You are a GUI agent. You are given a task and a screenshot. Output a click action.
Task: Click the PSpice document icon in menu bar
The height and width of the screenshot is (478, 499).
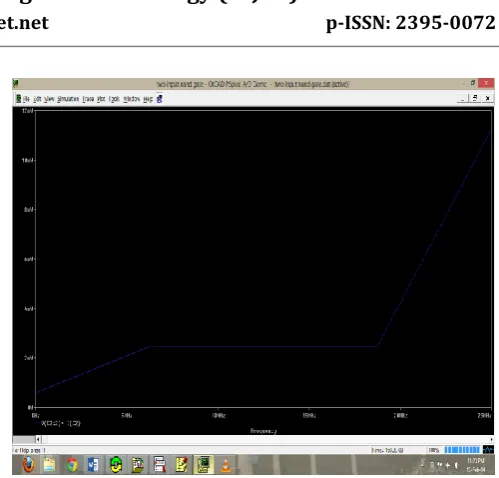point(19,99)
